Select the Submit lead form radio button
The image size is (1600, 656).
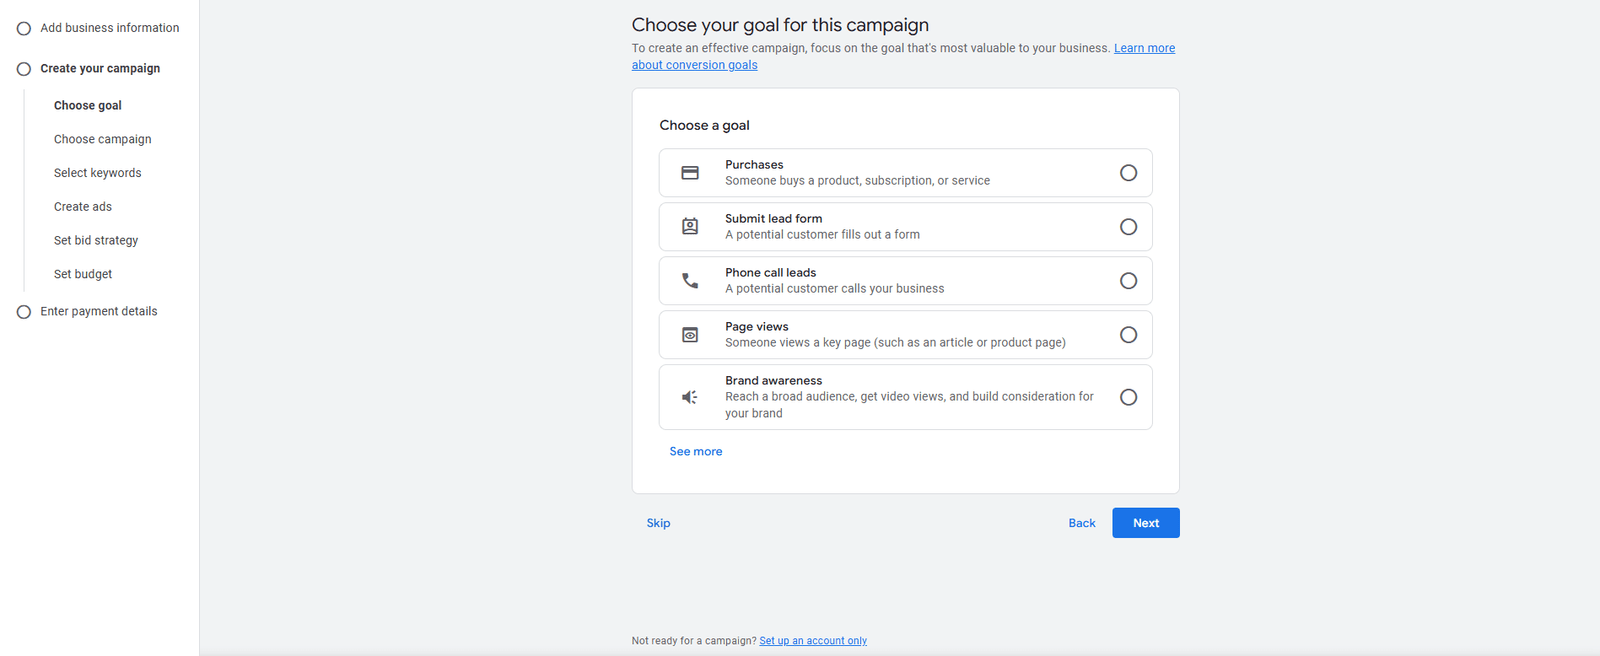pos(1128,227)
